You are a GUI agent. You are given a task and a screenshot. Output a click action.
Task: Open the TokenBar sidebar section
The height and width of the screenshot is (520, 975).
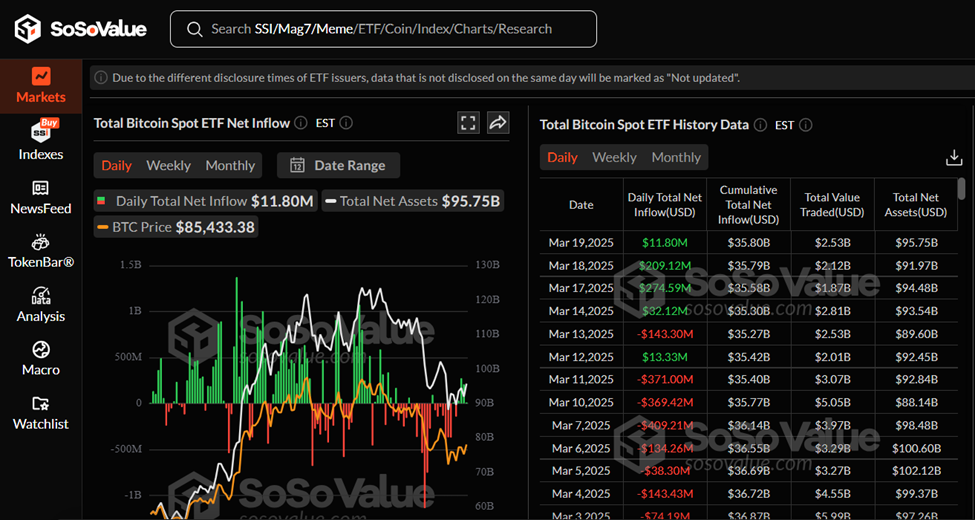41,251
